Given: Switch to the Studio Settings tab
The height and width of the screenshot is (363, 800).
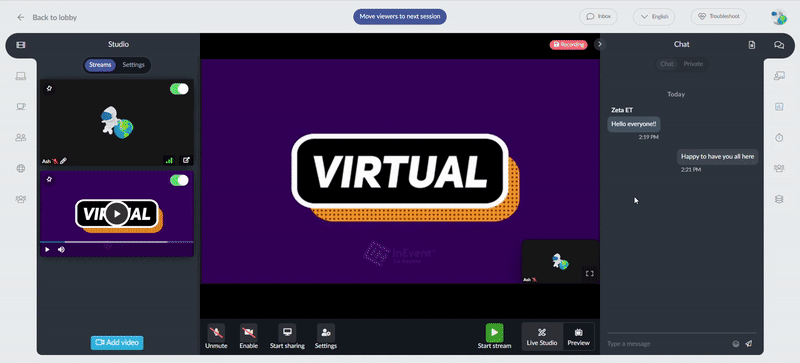Looking at the screenshot, I should (x=133, y=65).
